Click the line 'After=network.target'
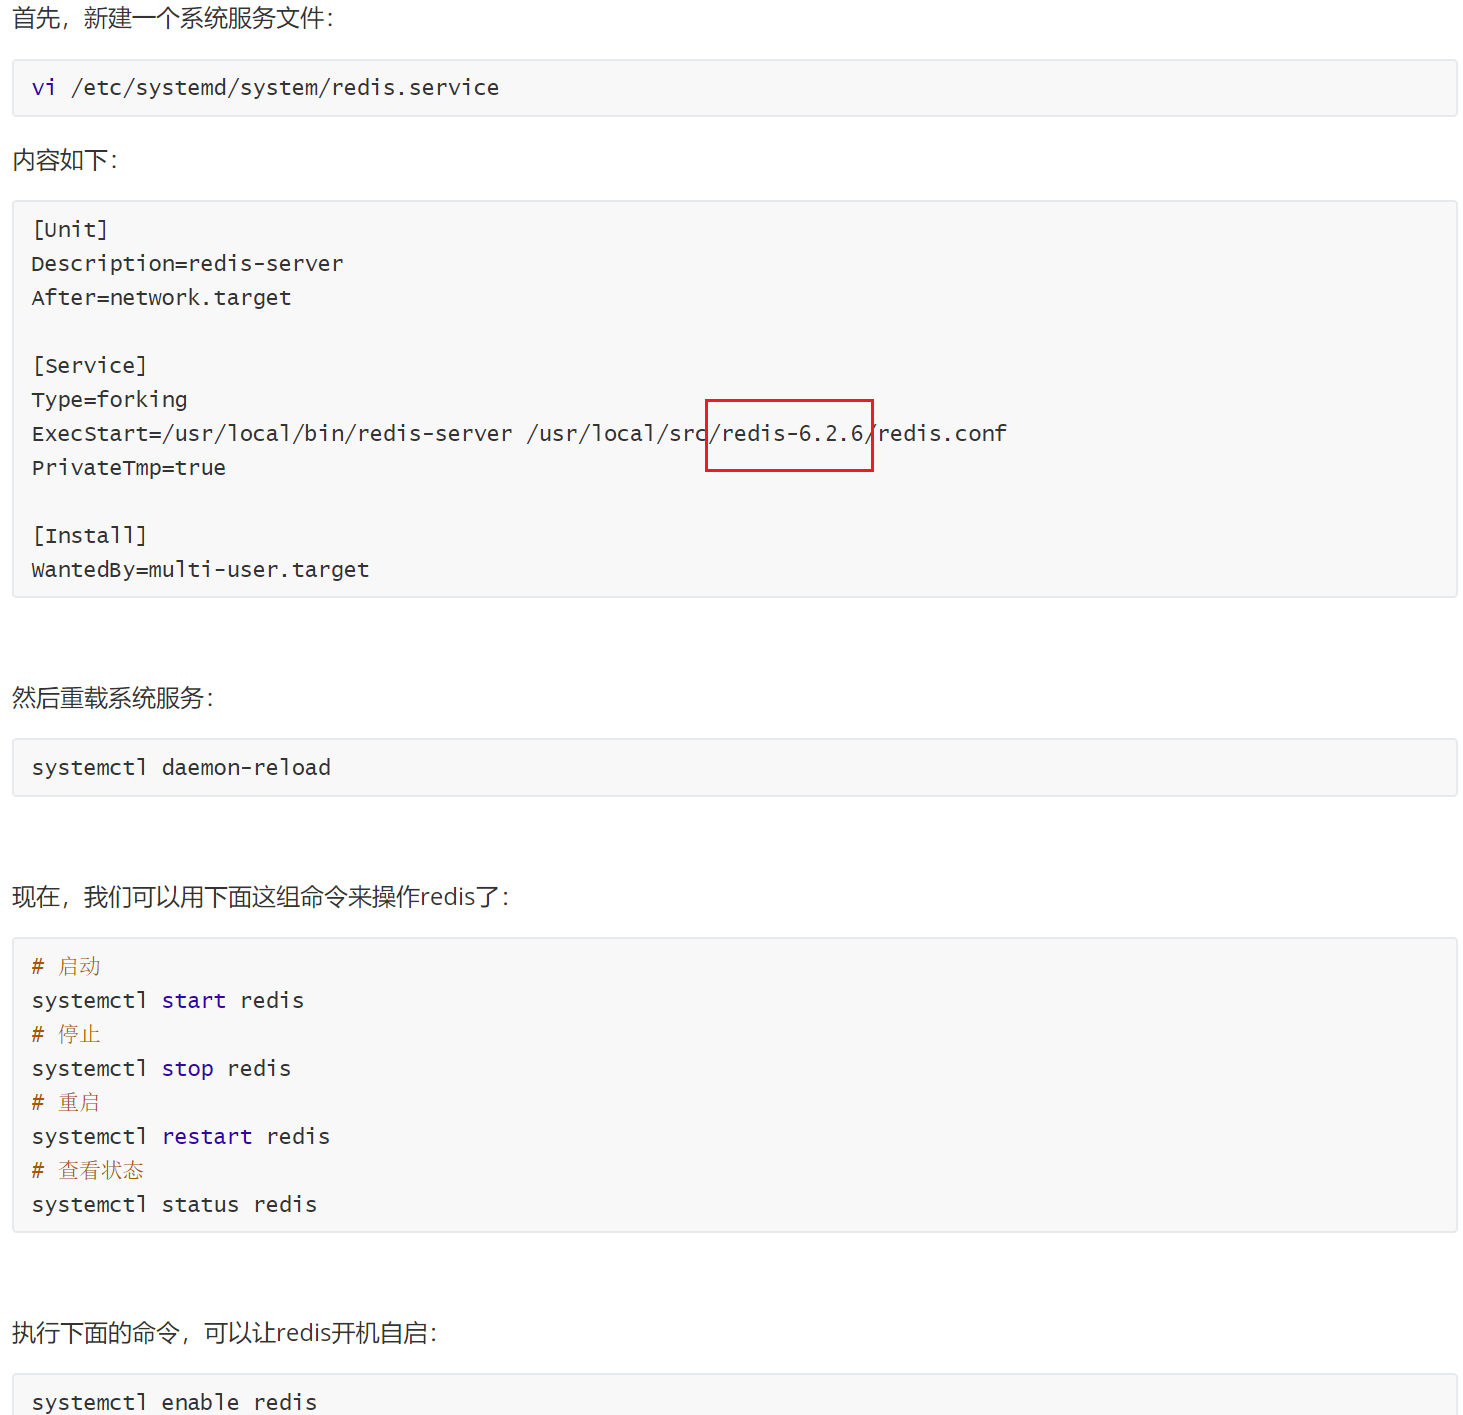The width and height of the screenshot is (1463, 1415). [x=161, y=298]
